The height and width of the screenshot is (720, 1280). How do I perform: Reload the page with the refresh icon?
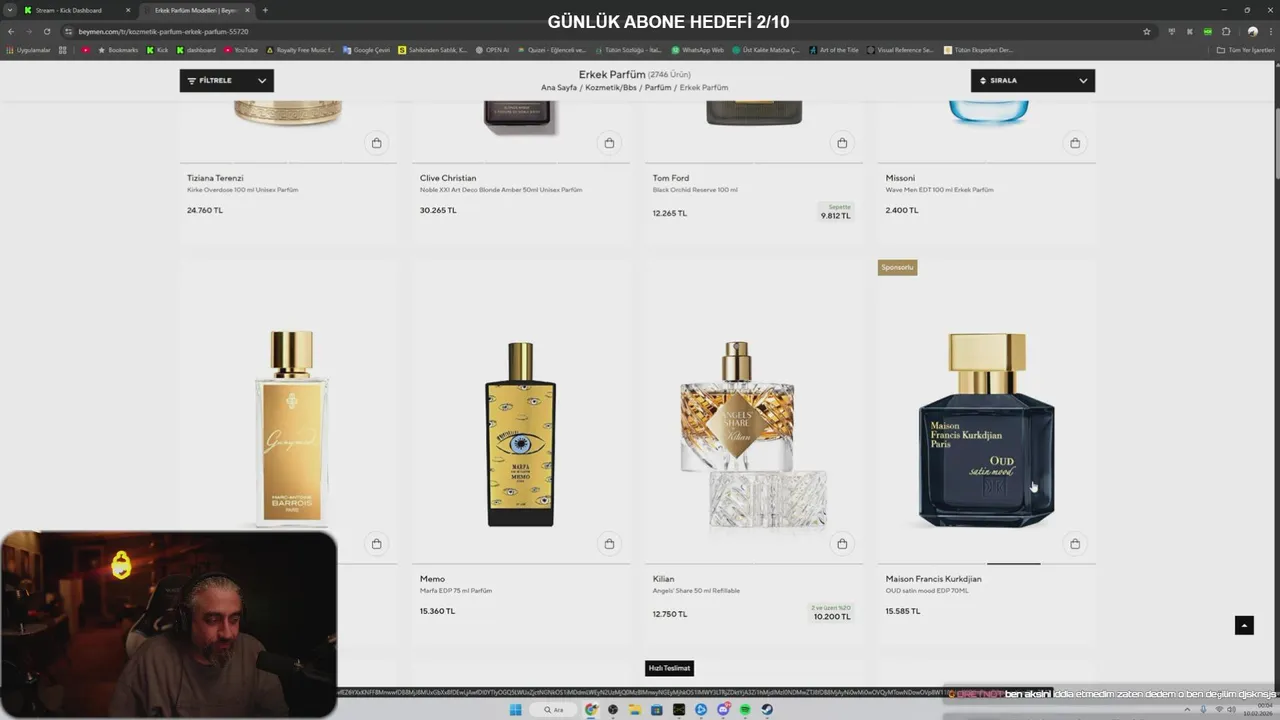point(46,31)
